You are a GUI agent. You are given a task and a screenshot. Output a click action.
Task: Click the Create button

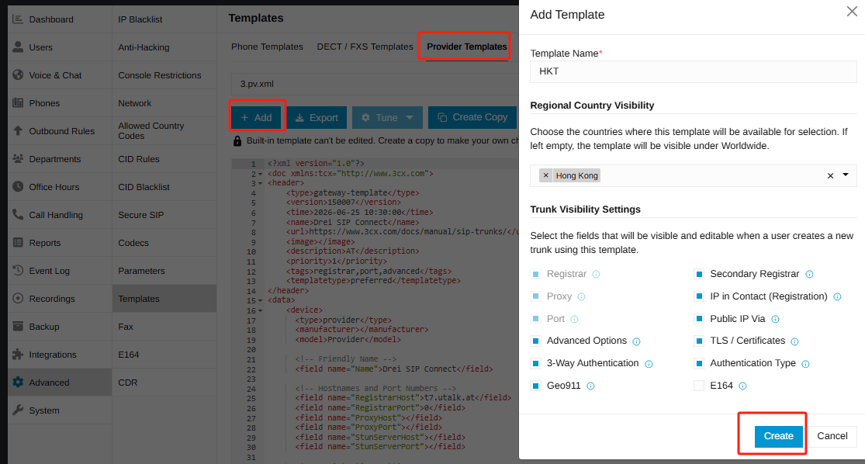(x=778, y=436)
